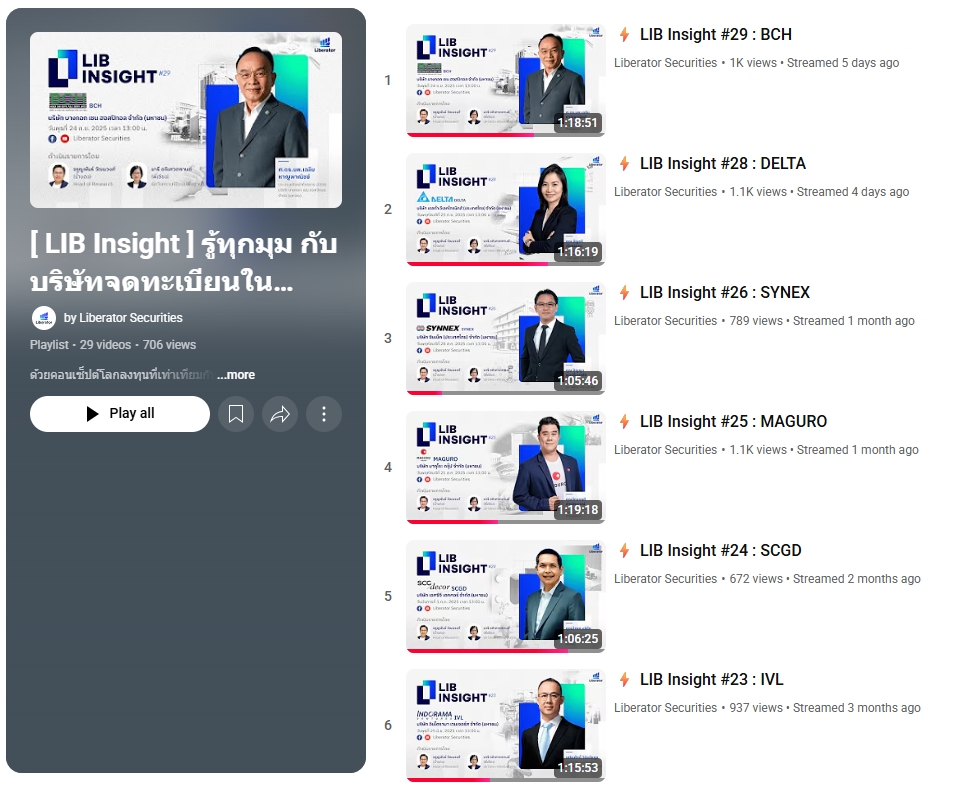Click '672 views • Streamed 2 months ago'
Image resolution: width=968 pixels, height=790 pixels.
click(x=825, y=579)
